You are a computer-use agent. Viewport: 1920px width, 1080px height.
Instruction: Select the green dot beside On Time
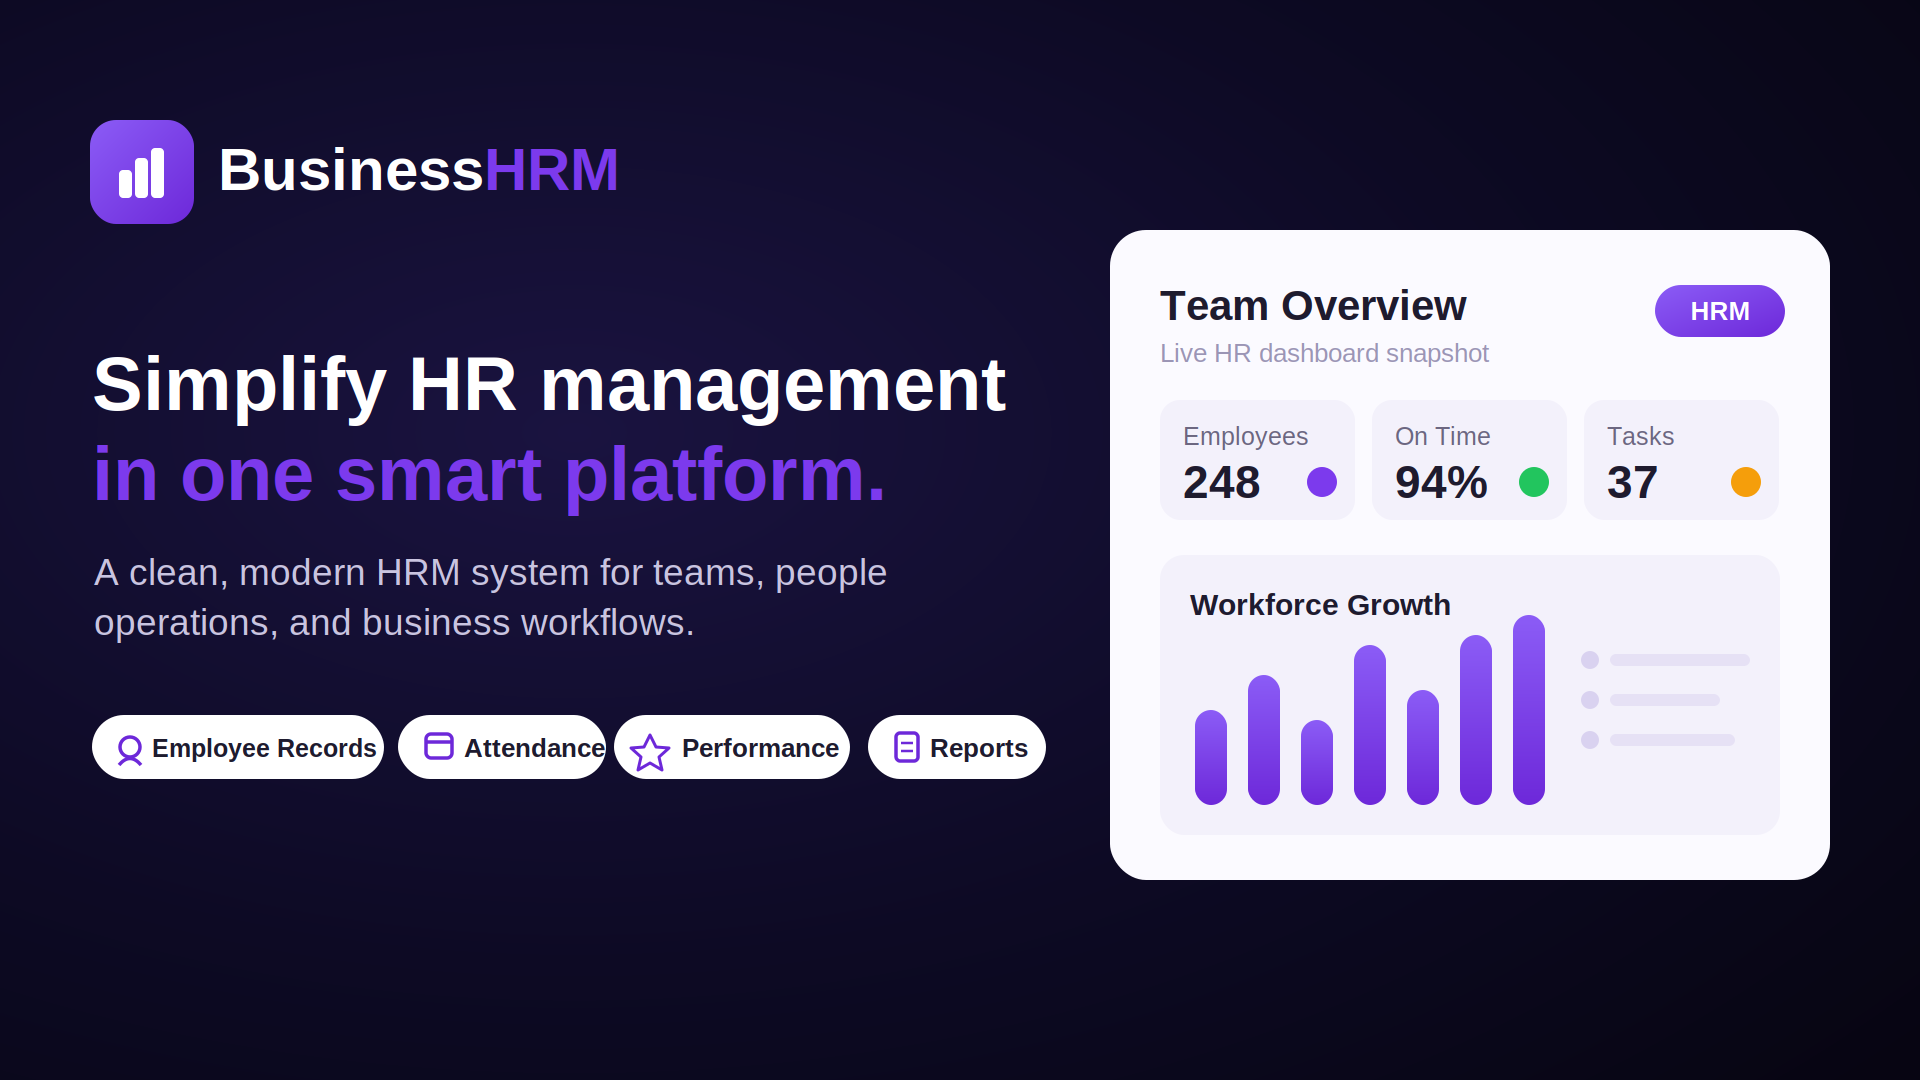pyautogui.click(x=1534, y=482)
